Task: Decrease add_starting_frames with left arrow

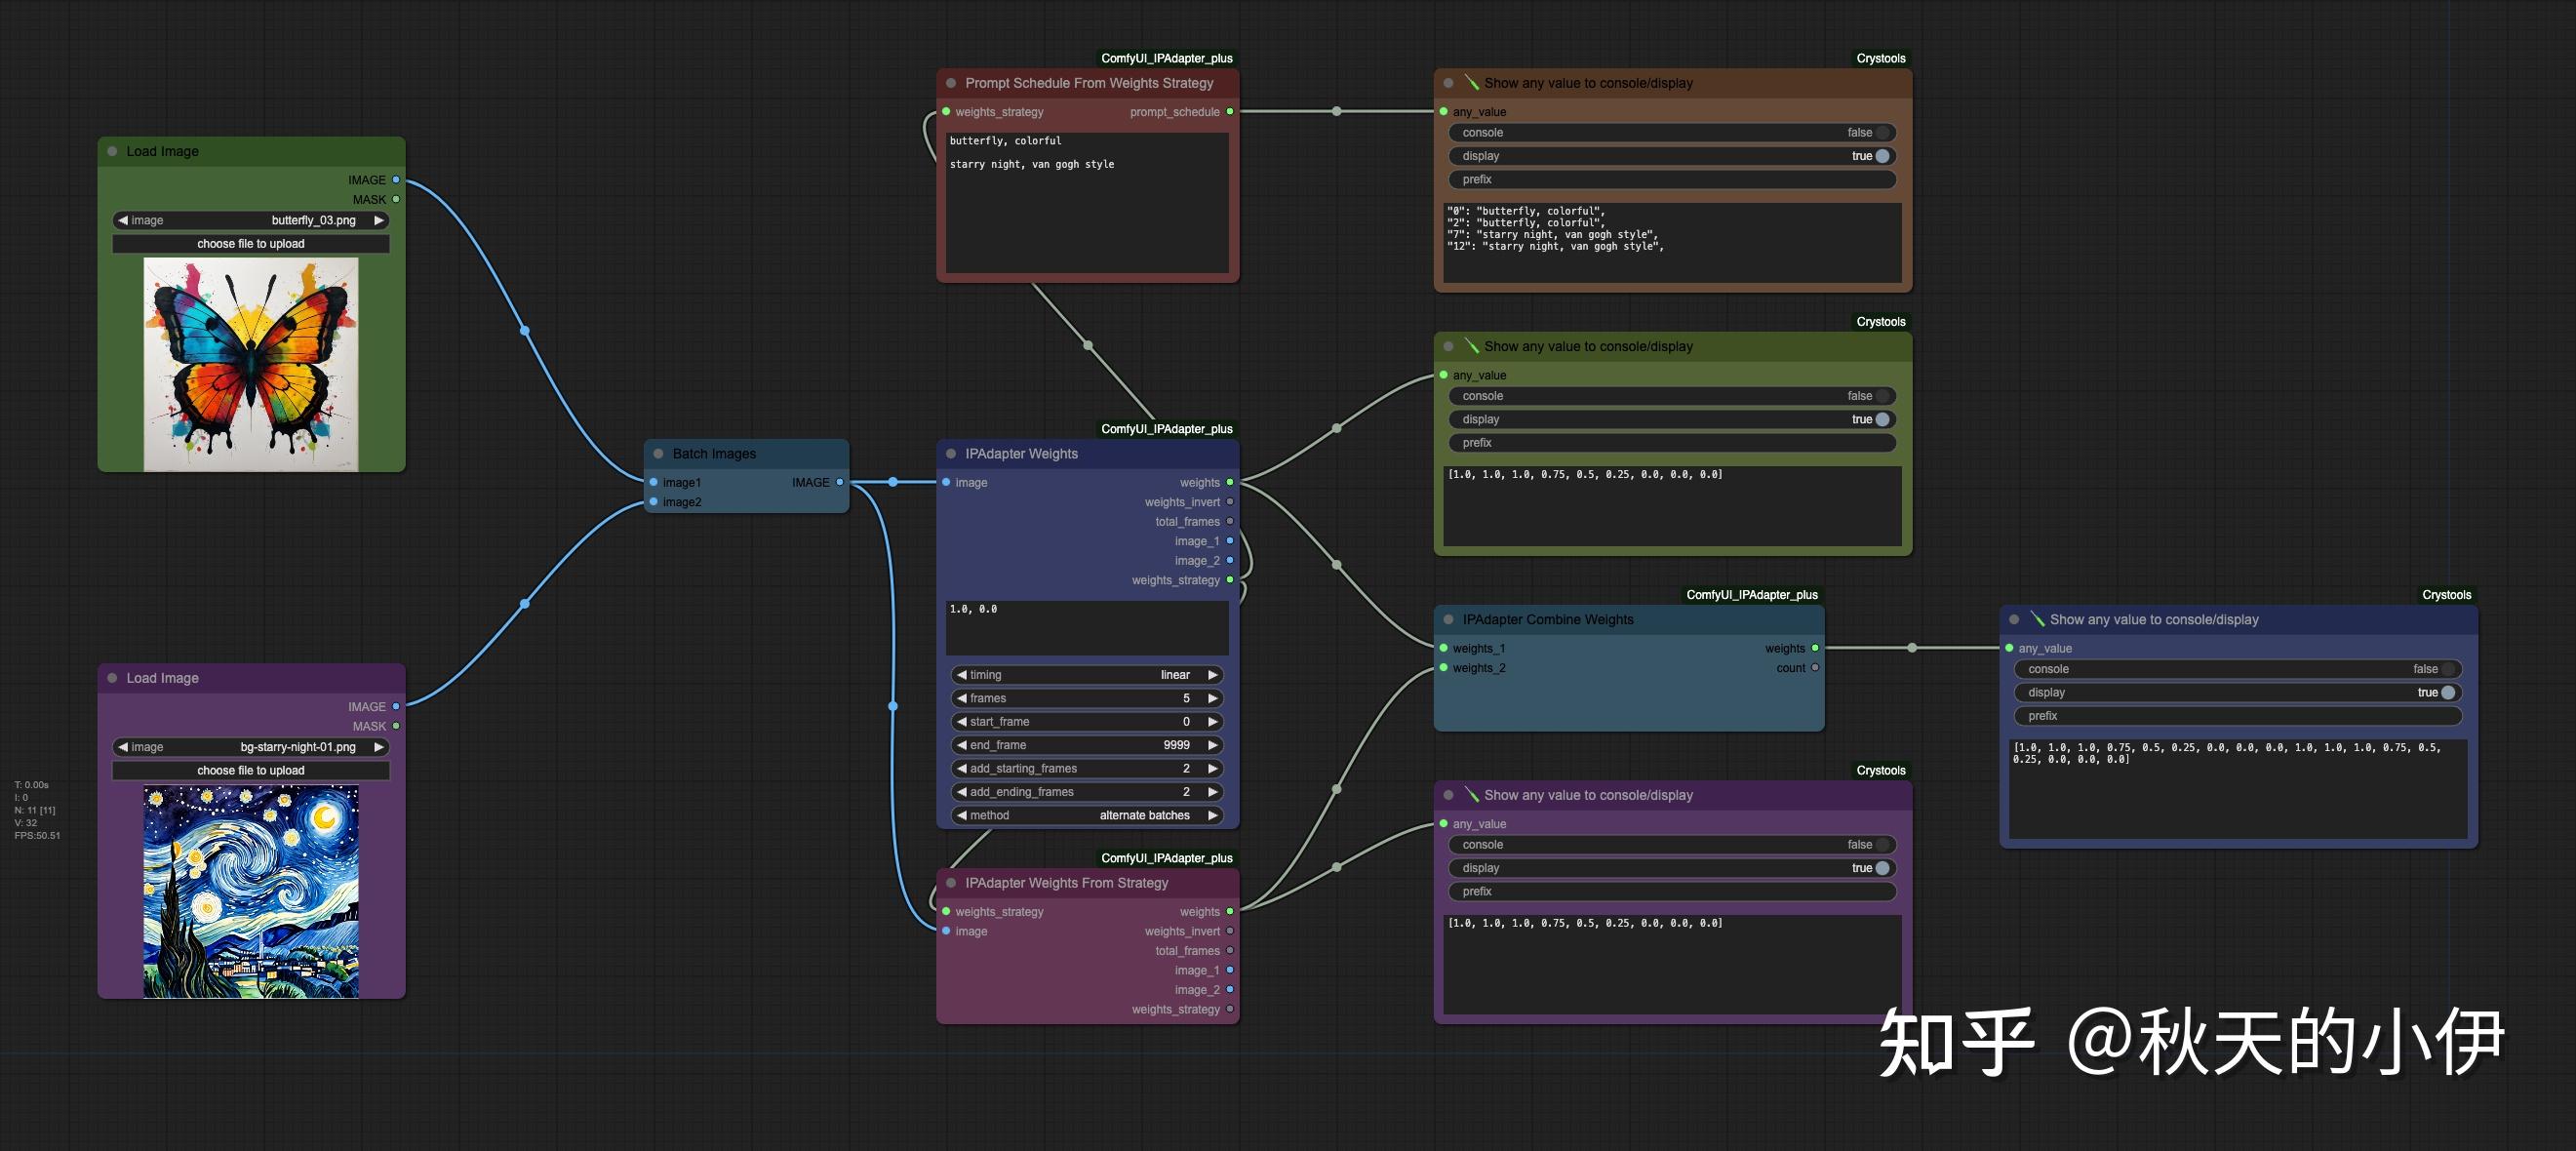Action: click(961, 769)
